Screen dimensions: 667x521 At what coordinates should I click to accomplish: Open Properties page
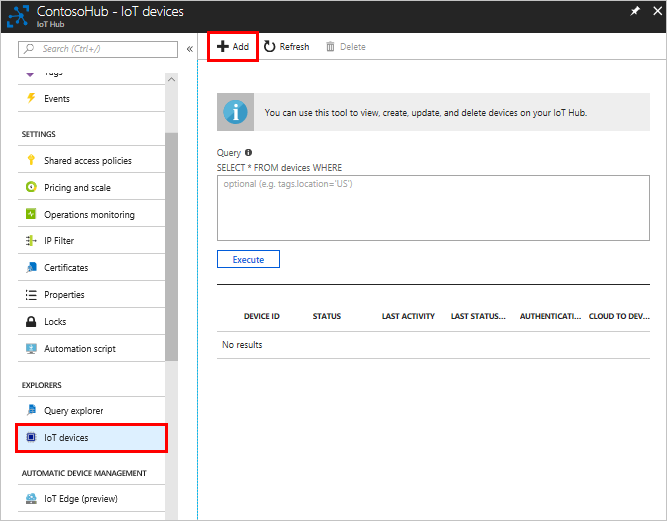coord(91,294)
